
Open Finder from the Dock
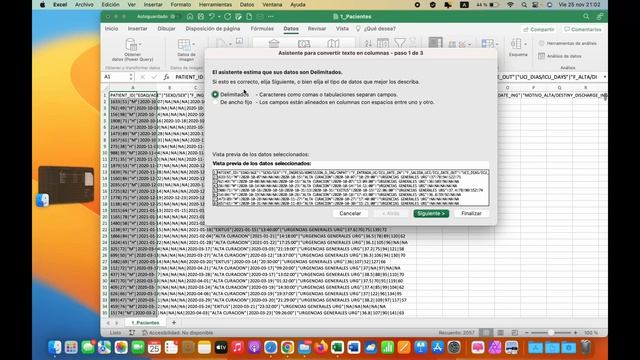click(x=54, y=347)
